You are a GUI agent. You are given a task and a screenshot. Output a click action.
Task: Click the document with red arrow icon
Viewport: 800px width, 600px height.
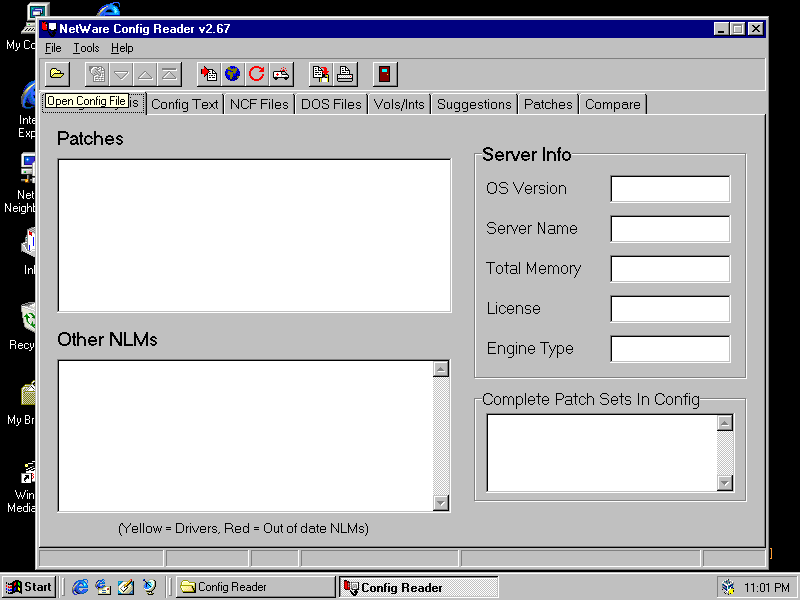pyautogui.click(x=209, y=73)
